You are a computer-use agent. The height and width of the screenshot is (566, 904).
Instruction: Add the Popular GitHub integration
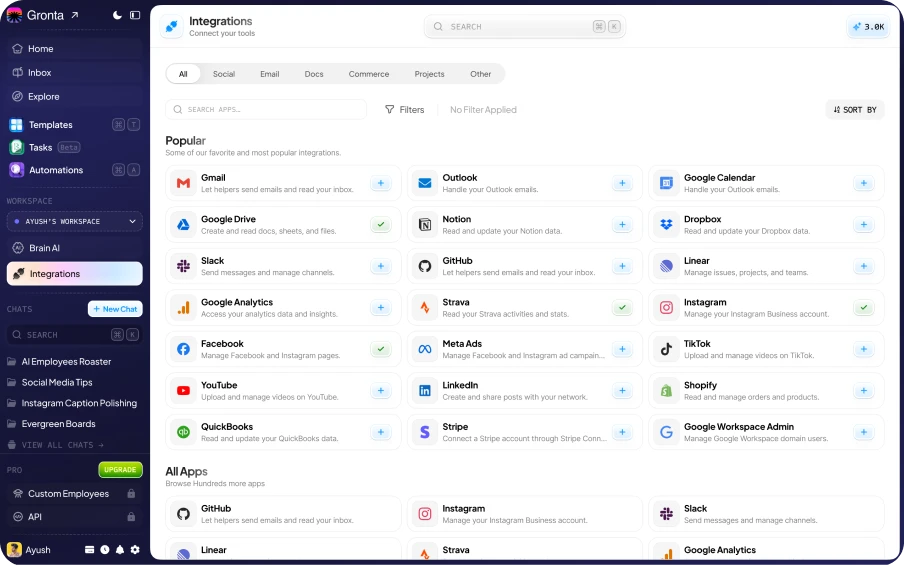point(622,266)
